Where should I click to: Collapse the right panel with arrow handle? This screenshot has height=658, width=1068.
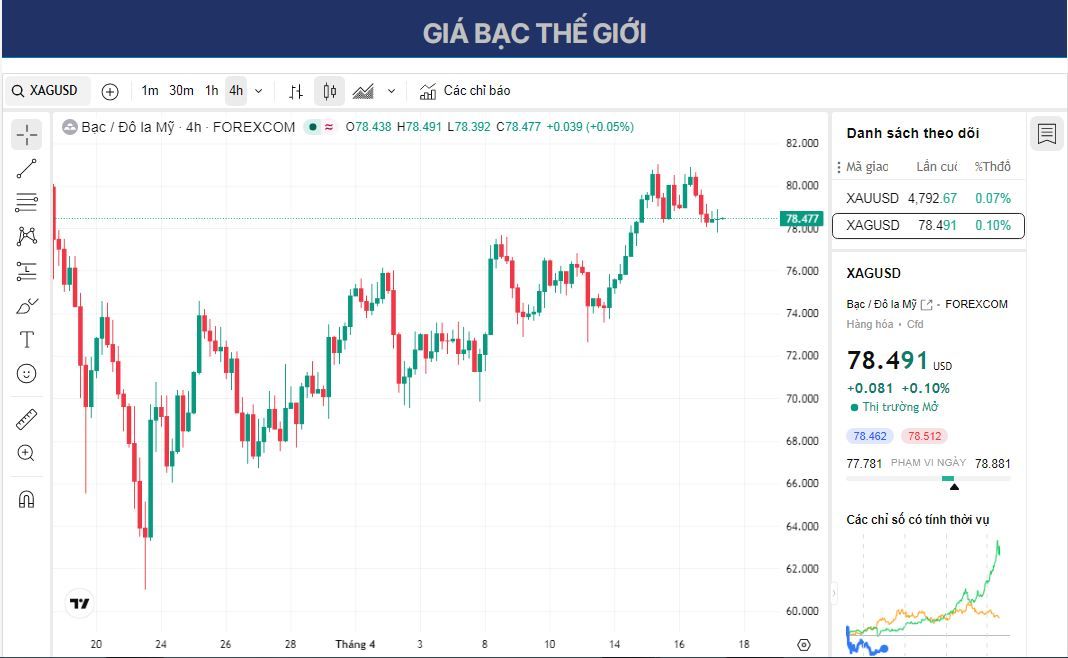(834, 593)
